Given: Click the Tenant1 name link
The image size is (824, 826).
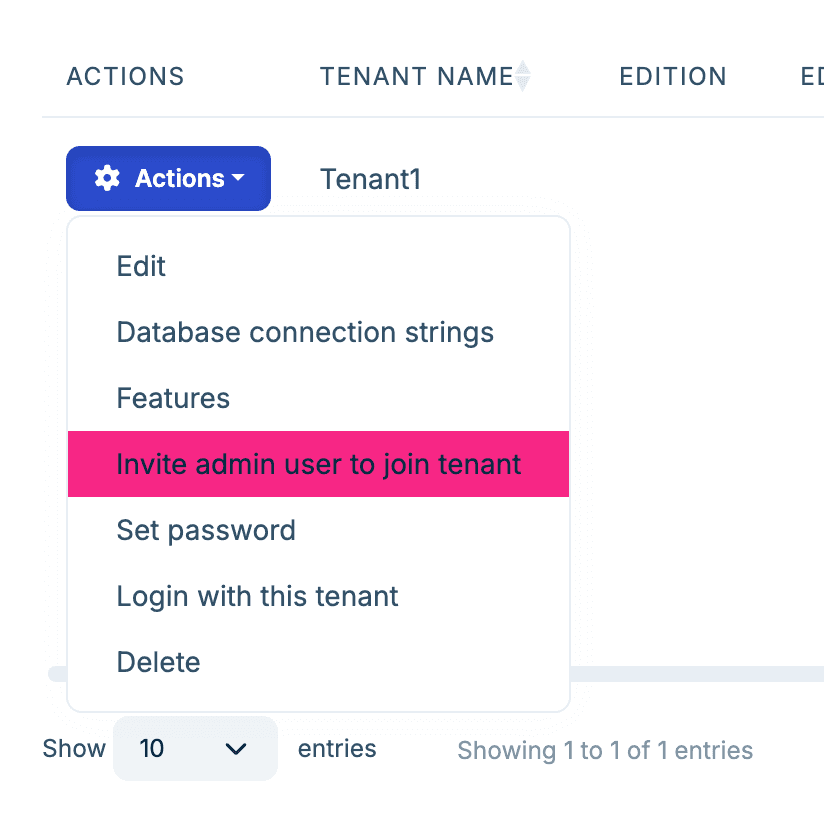Looking at the screenshot, I should (x=371, y=179).
